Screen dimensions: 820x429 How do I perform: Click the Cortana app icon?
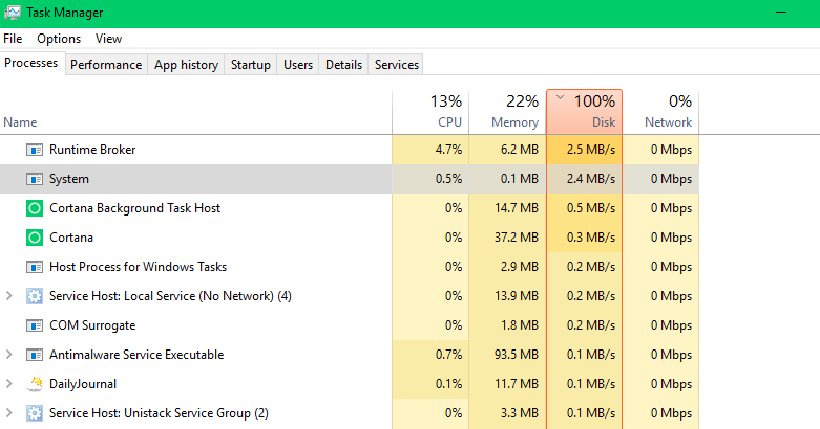pyautogui.click(x=35, y=238)
